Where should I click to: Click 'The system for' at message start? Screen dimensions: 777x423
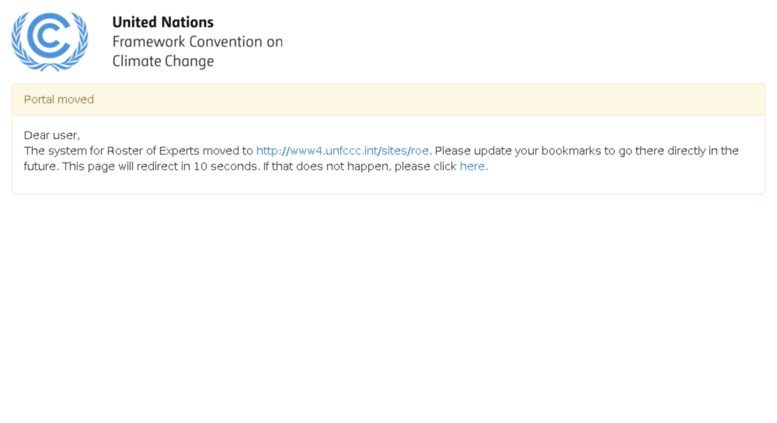pyautogui.click(x=63, y=151)
